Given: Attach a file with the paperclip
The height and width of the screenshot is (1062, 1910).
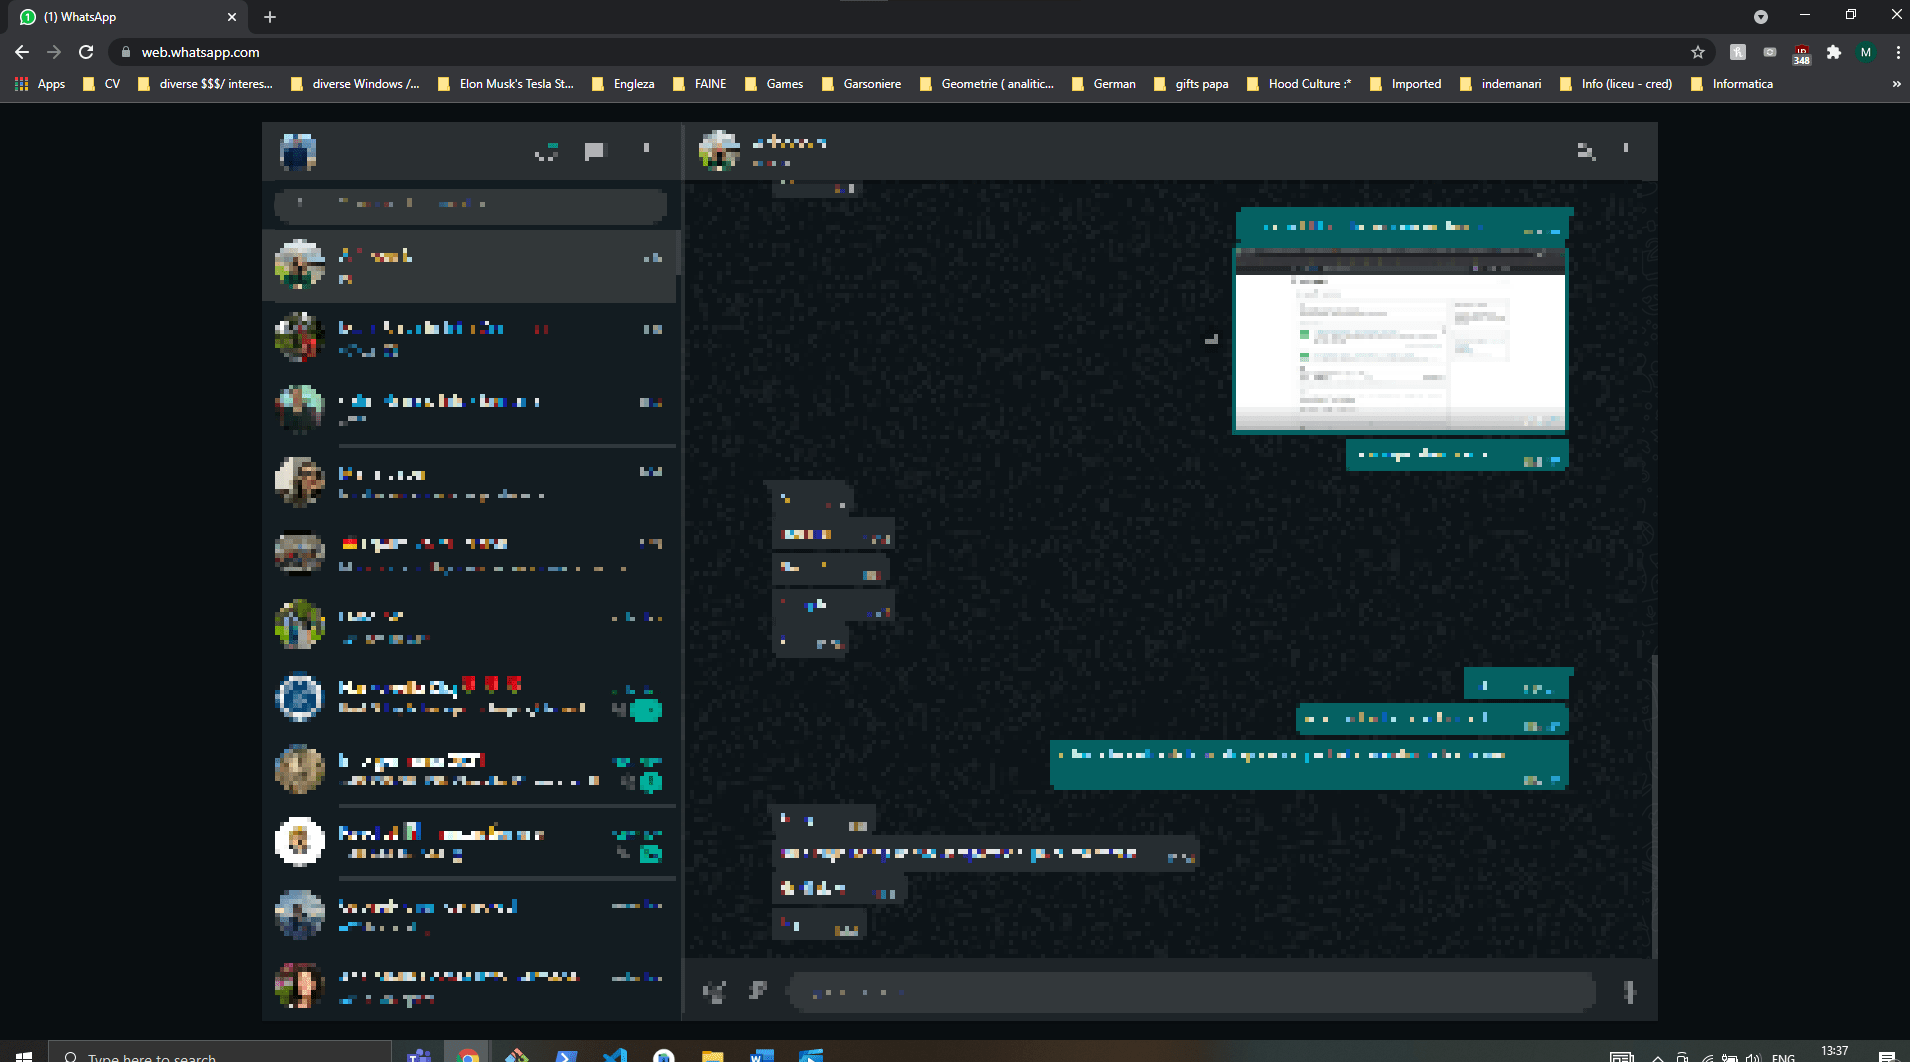Looking at the screenshot, I should point(759,991).
